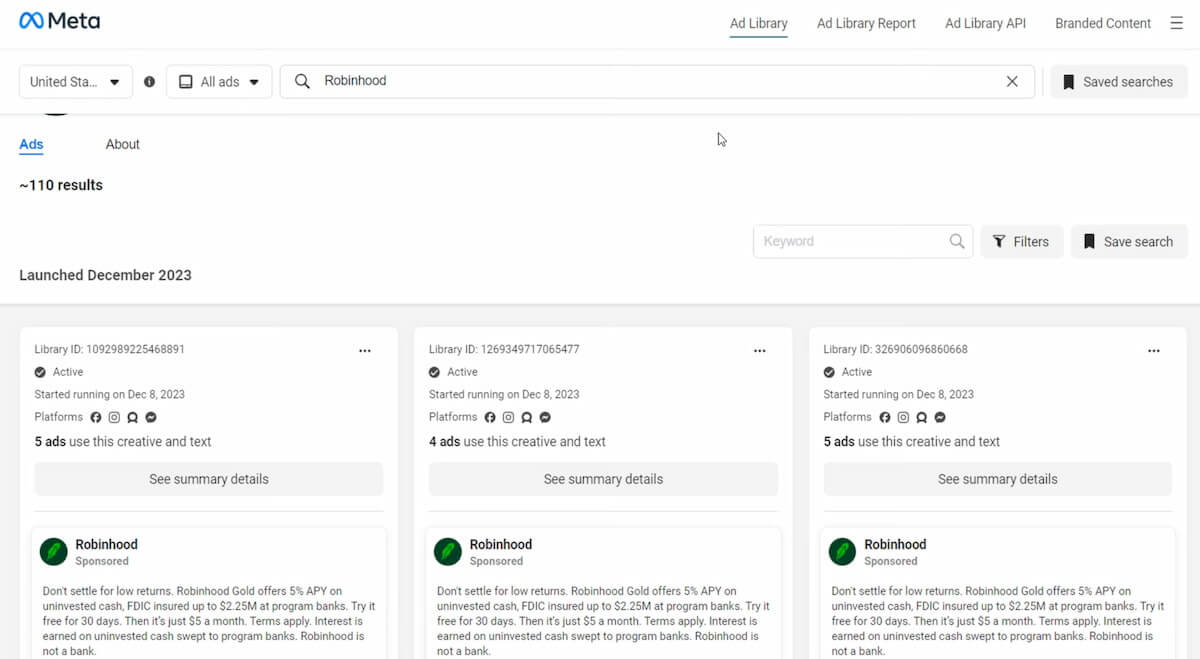Click the Messenger platform icon on the third ad

coord(939,417)
